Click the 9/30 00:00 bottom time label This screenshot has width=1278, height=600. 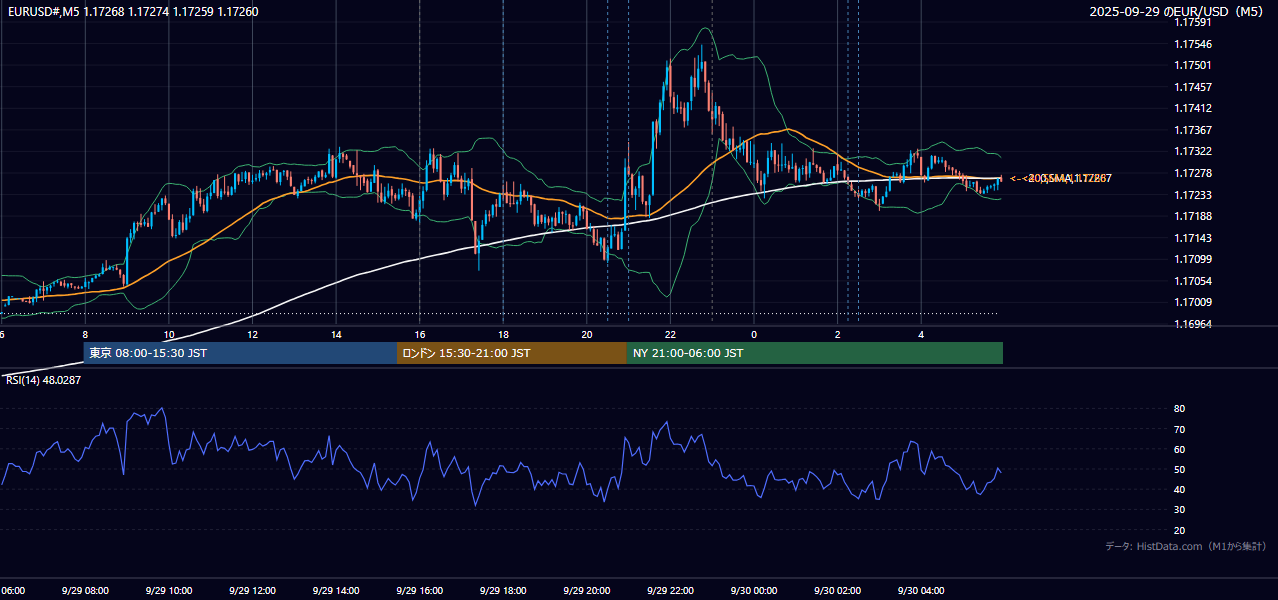(x=754, y=591)
